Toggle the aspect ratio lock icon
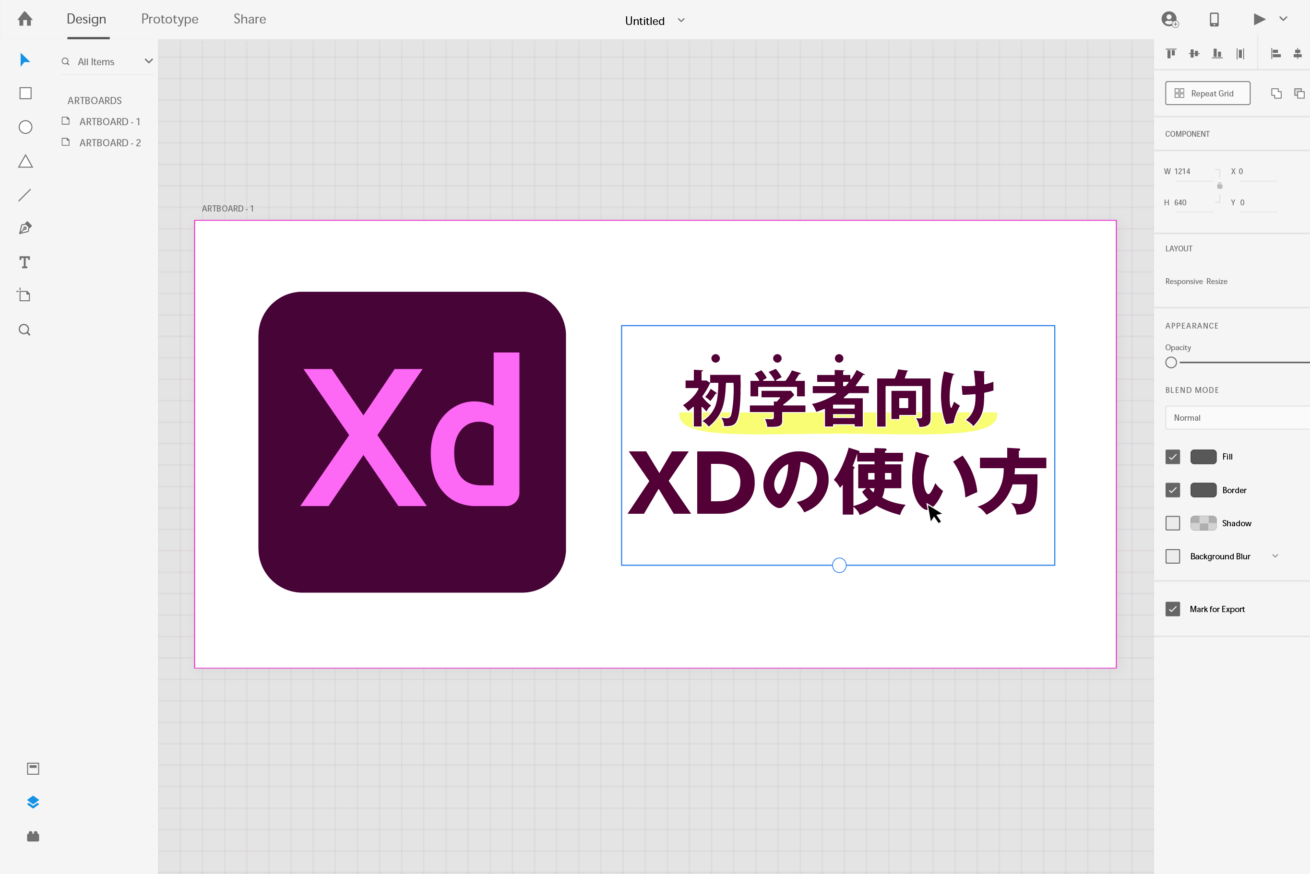The height and width of the screenshot is (874, 1310). [x=1219, y=186]
